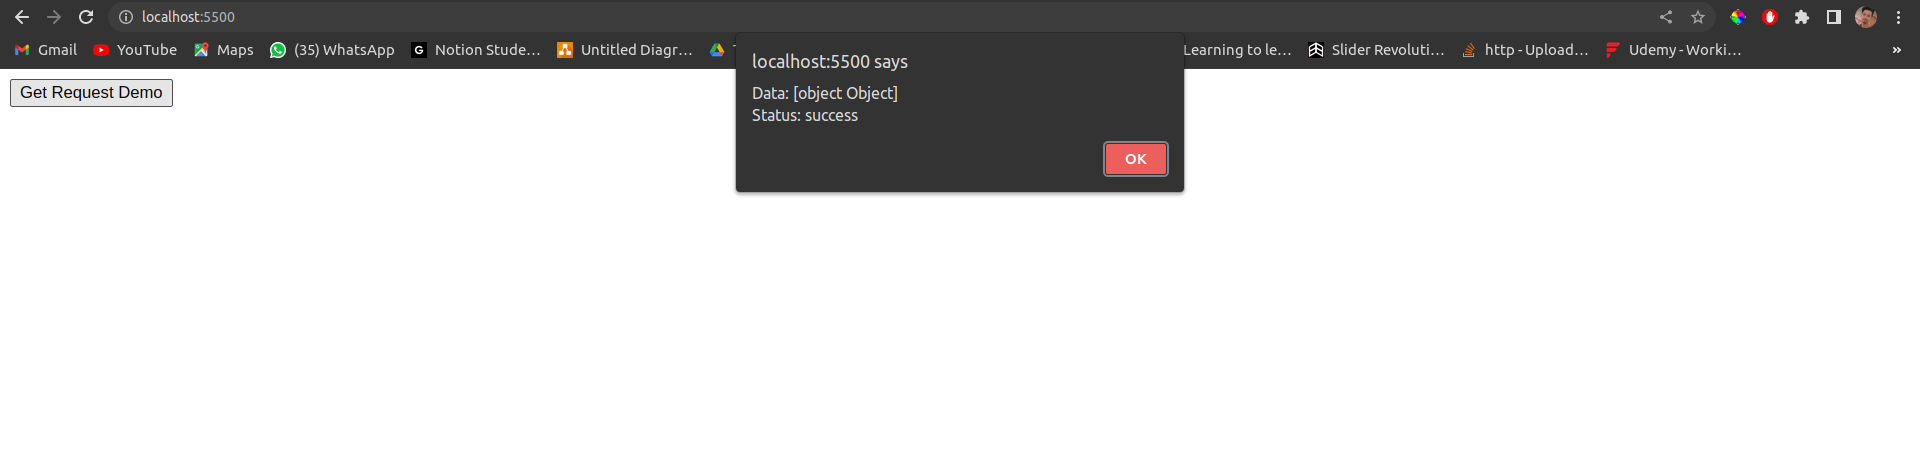Open the Chrome three-dot menu
Image resolution: width=1920 pixels, height=451 pixels.
coord(1898,17)
